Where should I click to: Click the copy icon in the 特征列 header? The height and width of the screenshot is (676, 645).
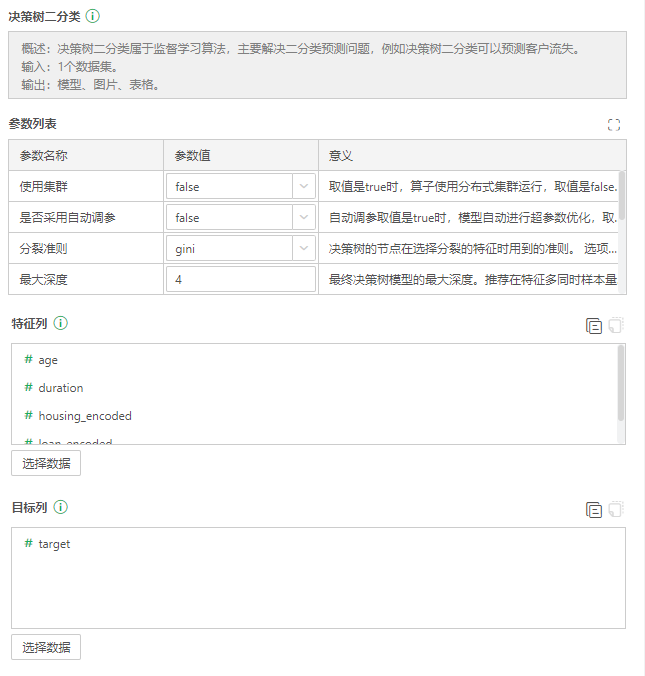pos(594,326)
